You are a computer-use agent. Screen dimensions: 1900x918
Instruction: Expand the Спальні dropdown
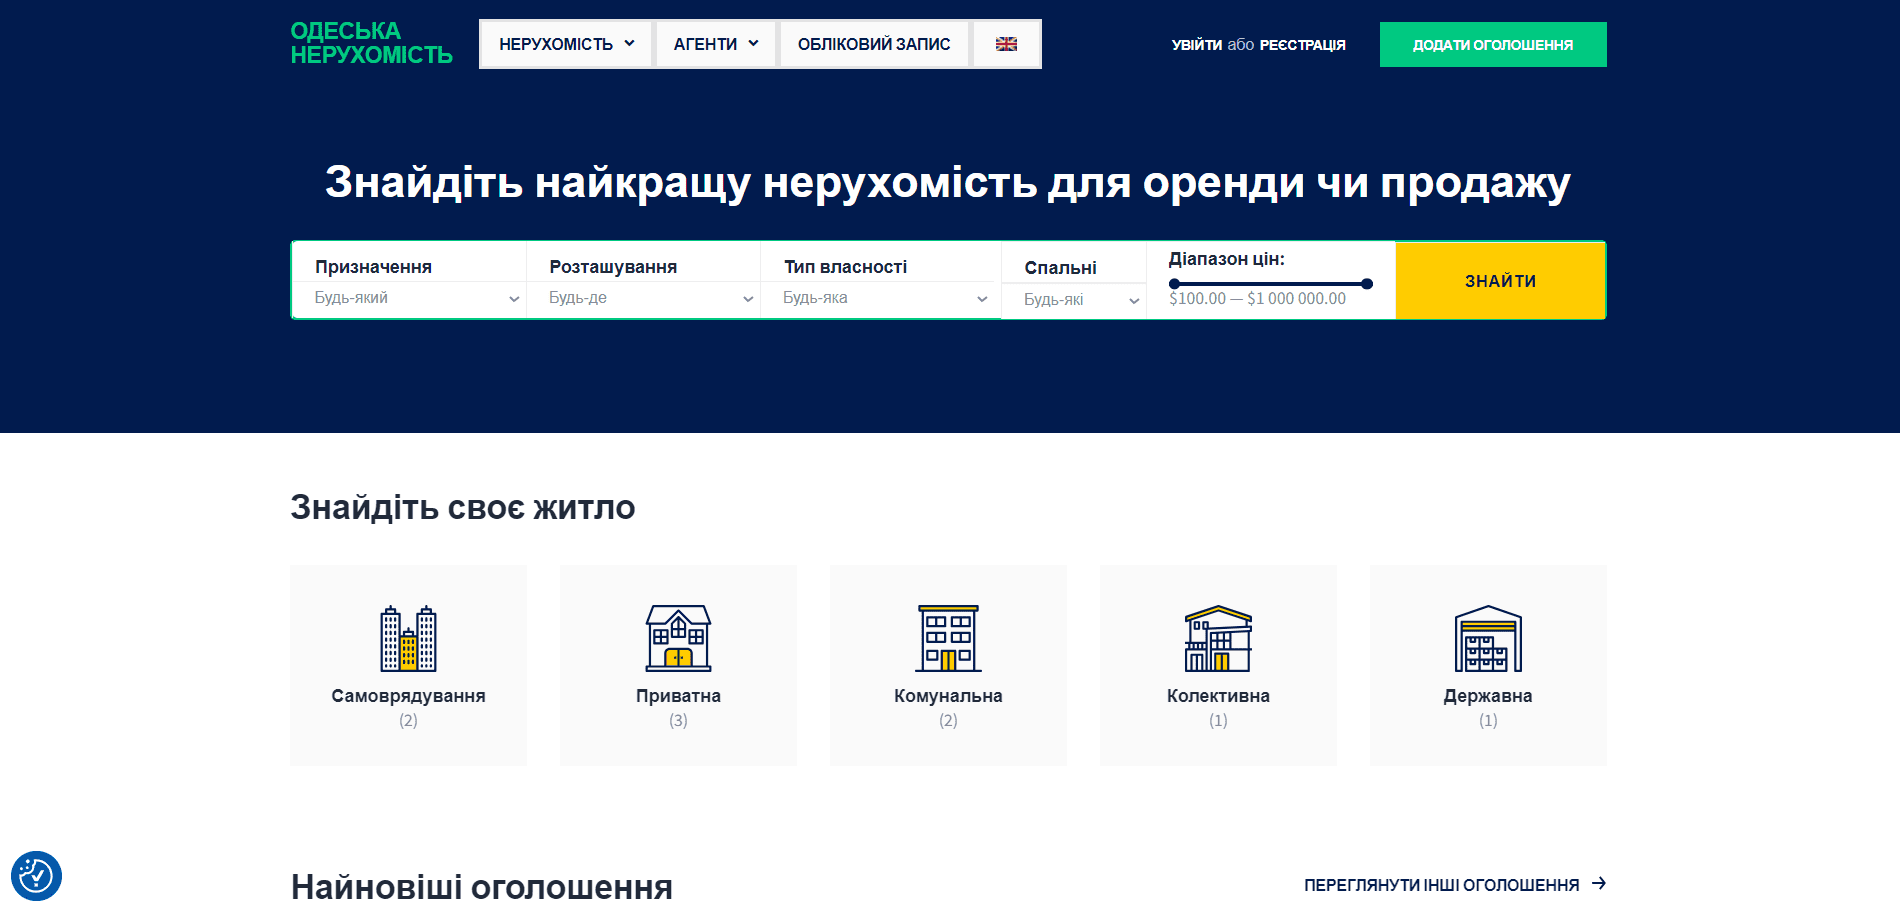(x=1073, y=299)
